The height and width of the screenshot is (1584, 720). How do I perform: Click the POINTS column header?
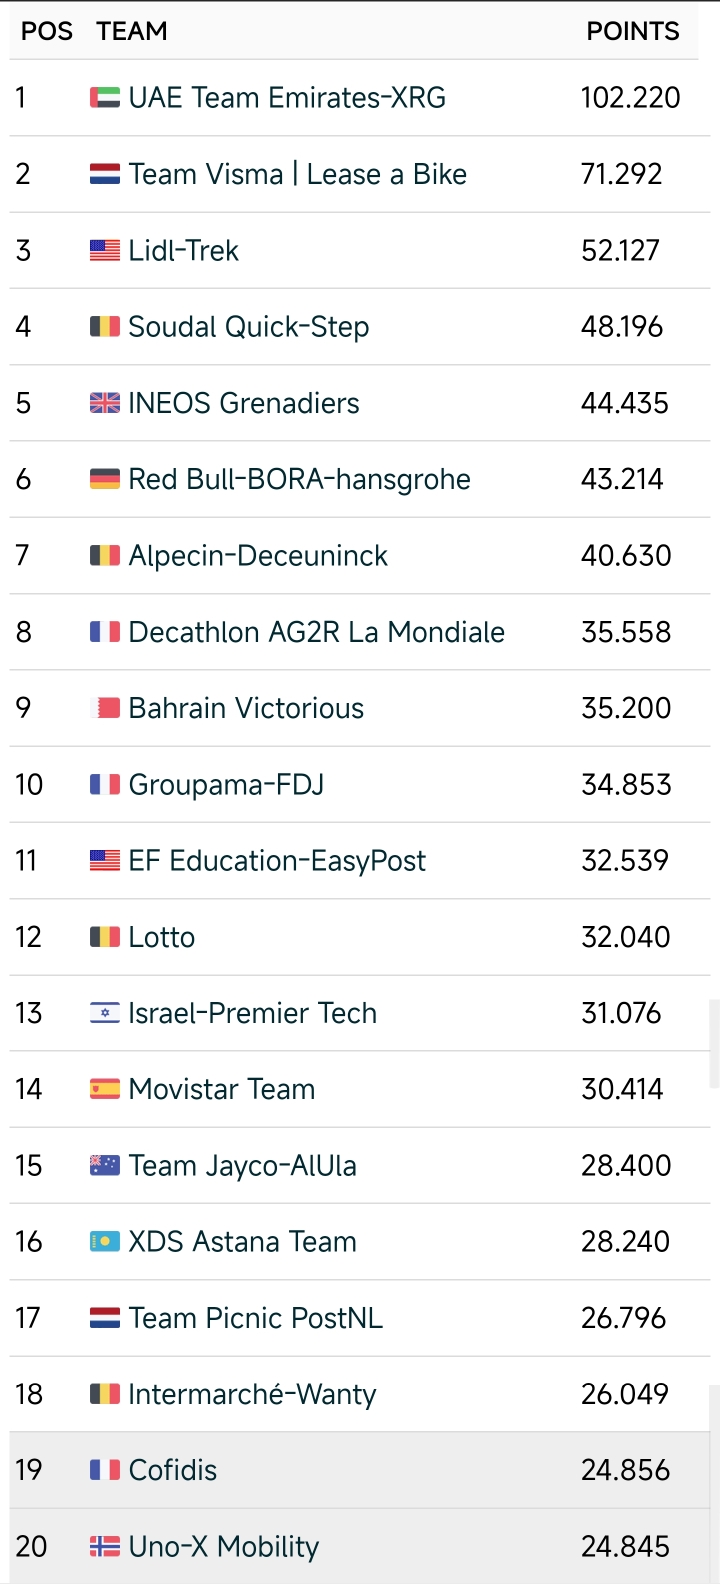point(632,31)
